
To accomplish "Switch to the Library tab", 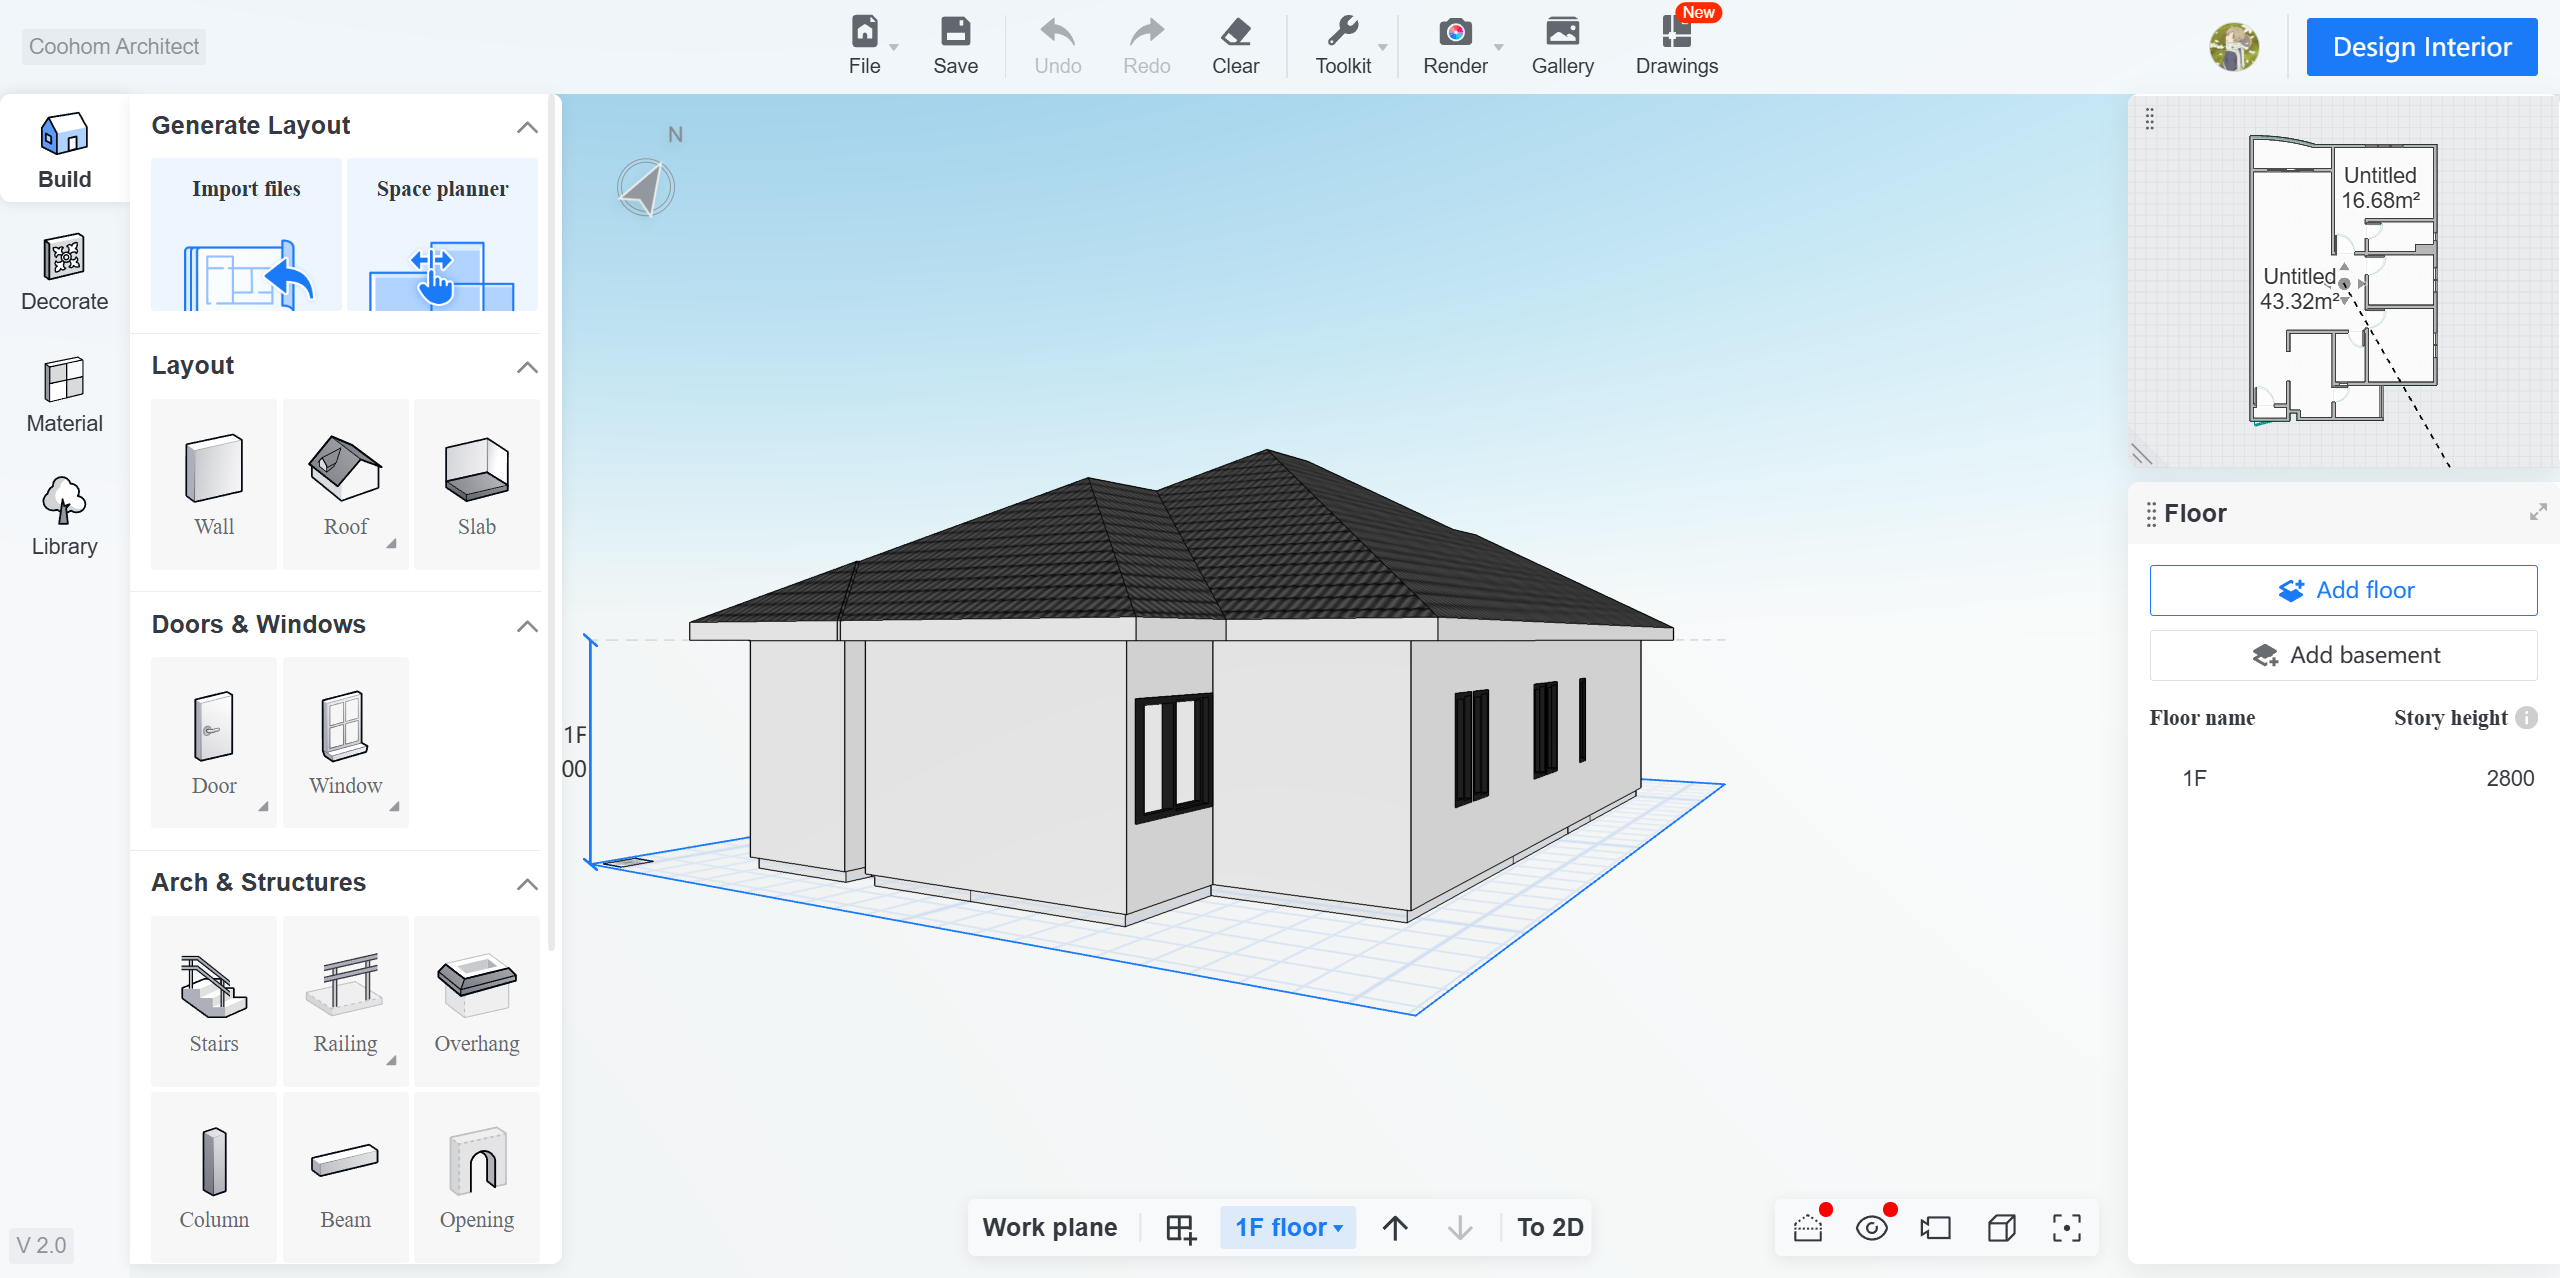I will pyautogui.click(x=65, y=517).
